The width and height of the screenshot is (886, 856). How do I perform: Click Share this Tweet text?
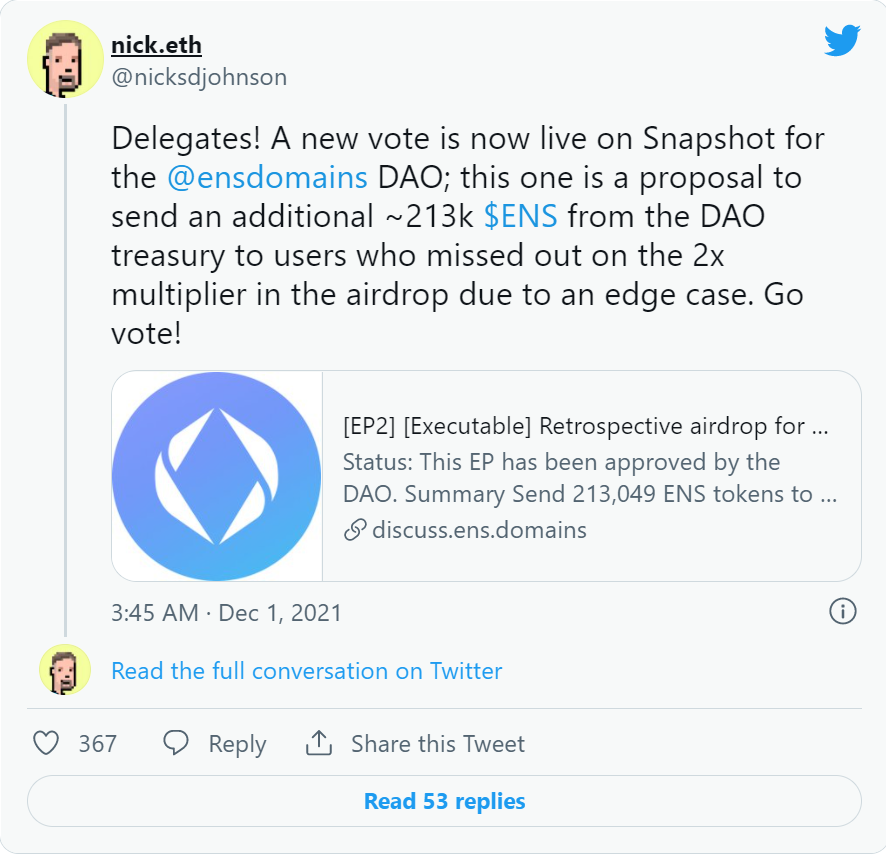pyautogui.click(x=438, y=744)
